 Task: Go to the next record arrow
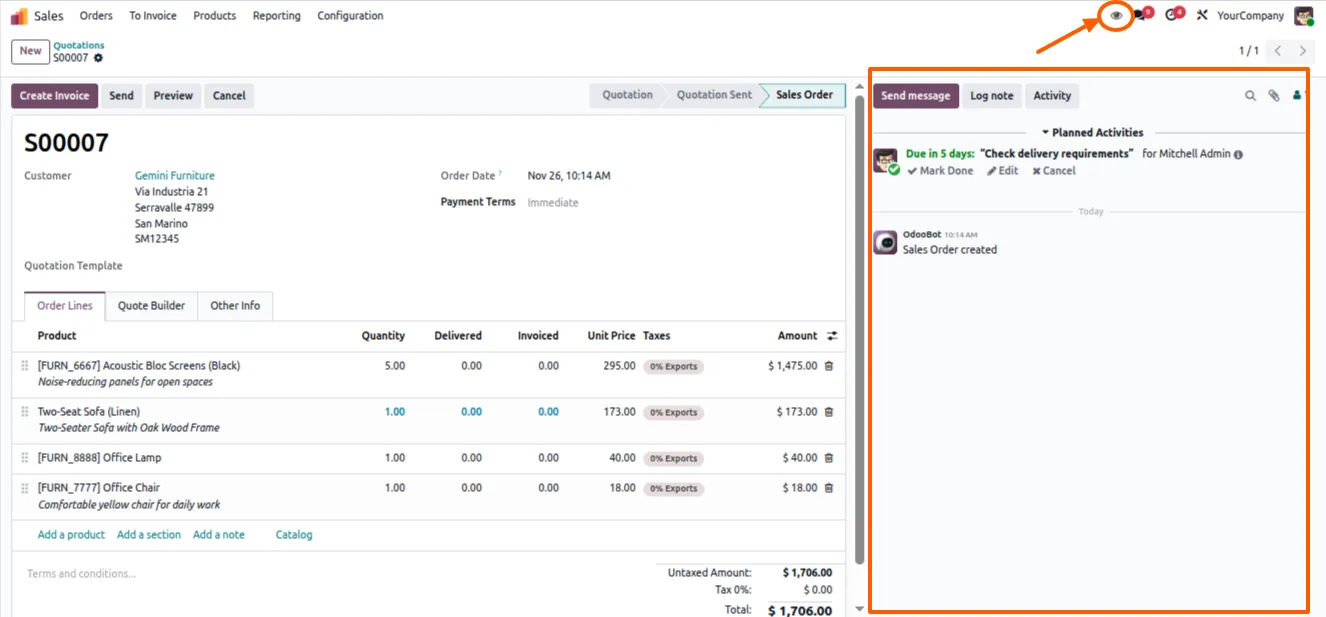coord(1302,51)
